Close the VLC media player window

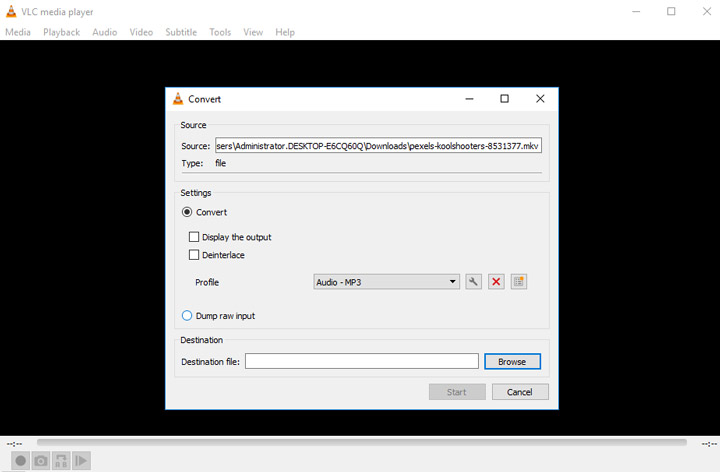707,11
